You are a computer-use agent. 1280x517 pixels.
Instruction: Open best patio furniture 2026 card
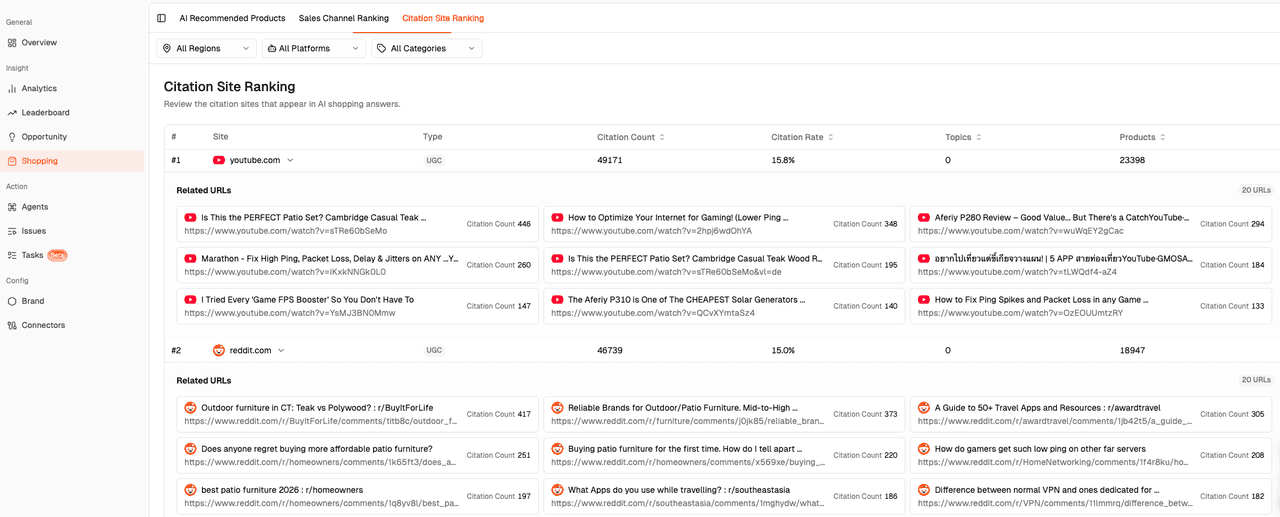(x=357, y=496)
